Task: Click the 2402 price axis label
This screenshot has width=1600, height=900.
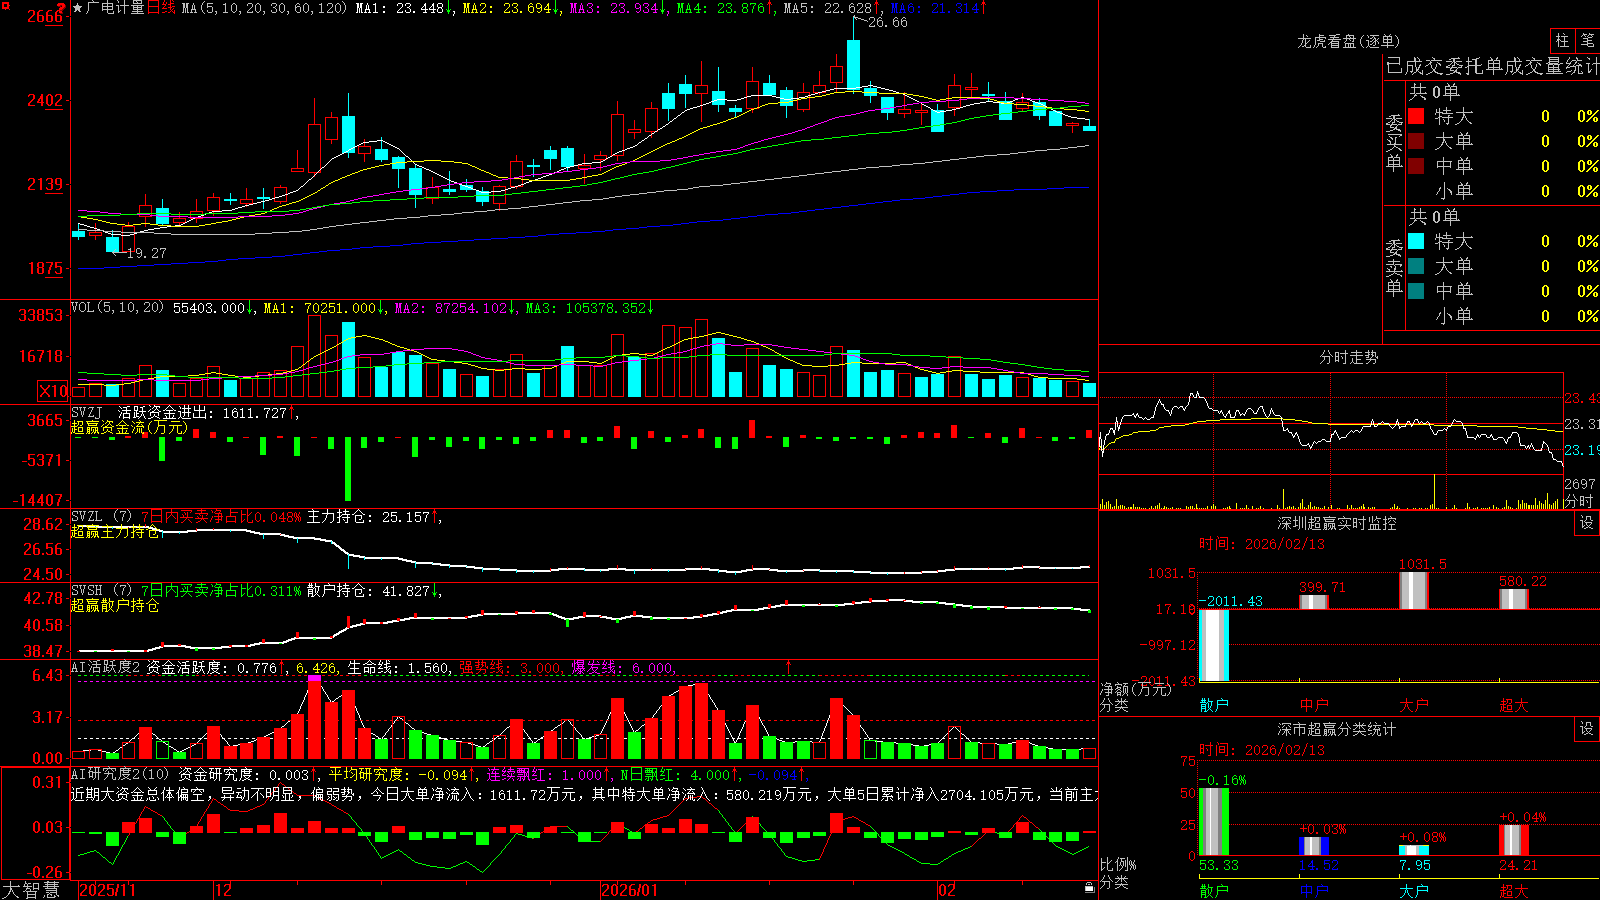Action: coord(44,100)
